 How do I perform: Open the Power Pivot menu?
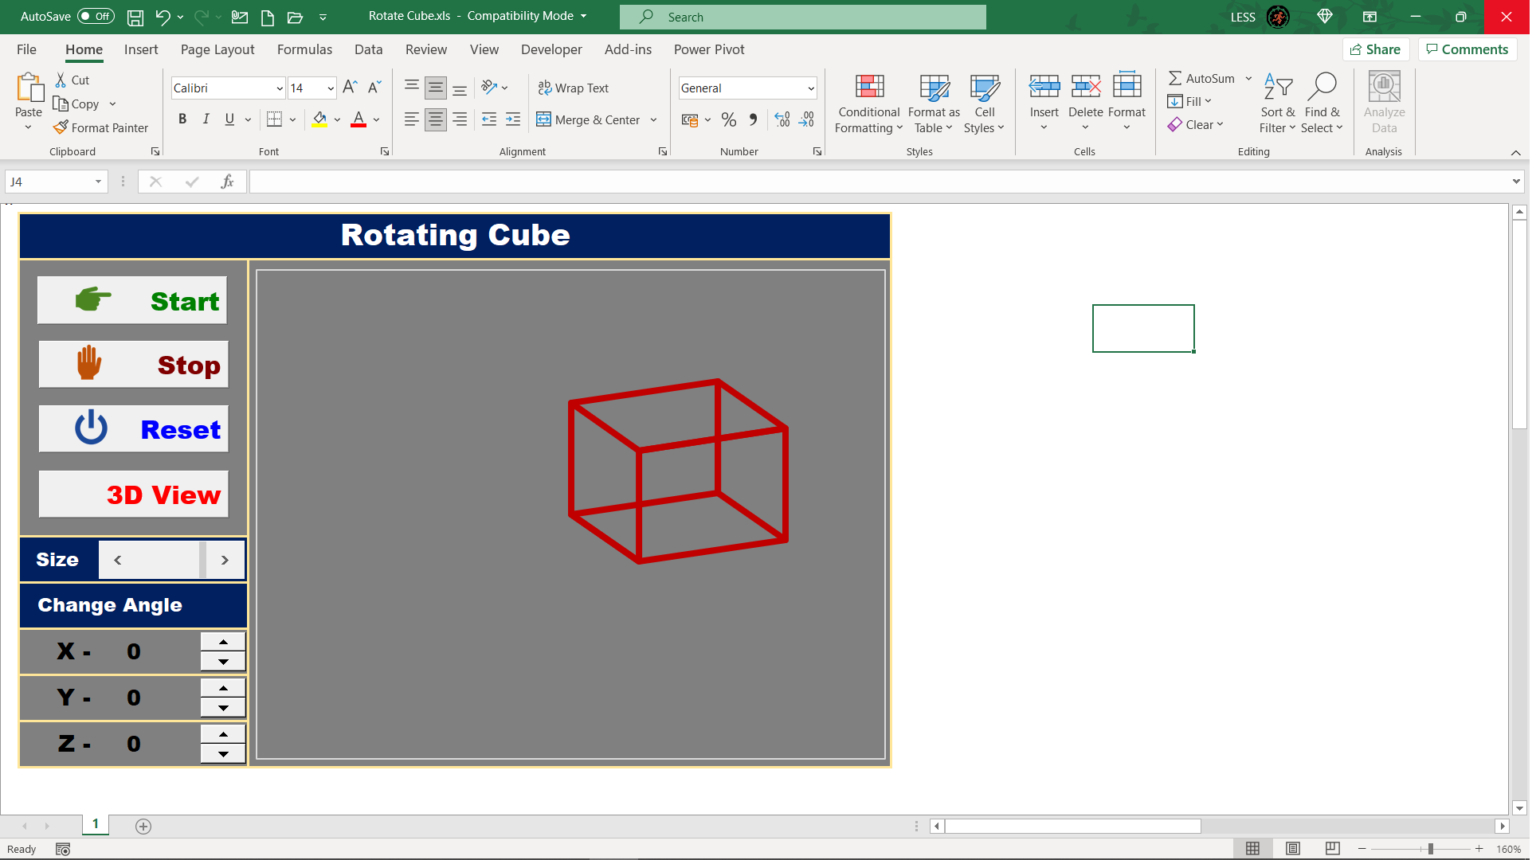pos(708,49)
